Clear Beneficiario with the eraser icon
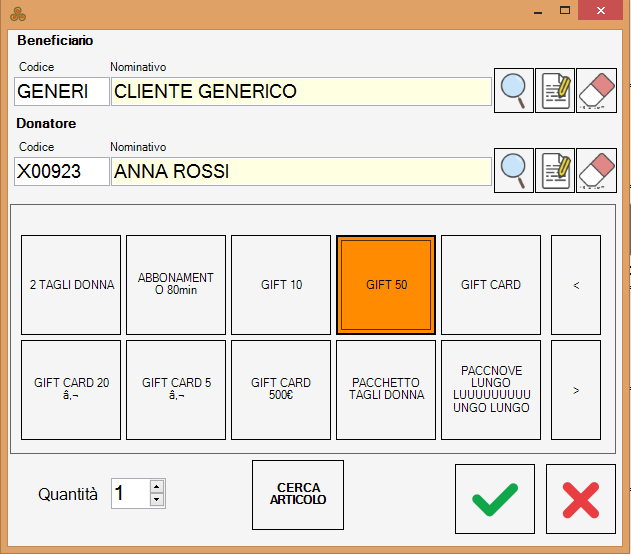The image size is (631, 554). pyautogui.click(x=596, y=91)
